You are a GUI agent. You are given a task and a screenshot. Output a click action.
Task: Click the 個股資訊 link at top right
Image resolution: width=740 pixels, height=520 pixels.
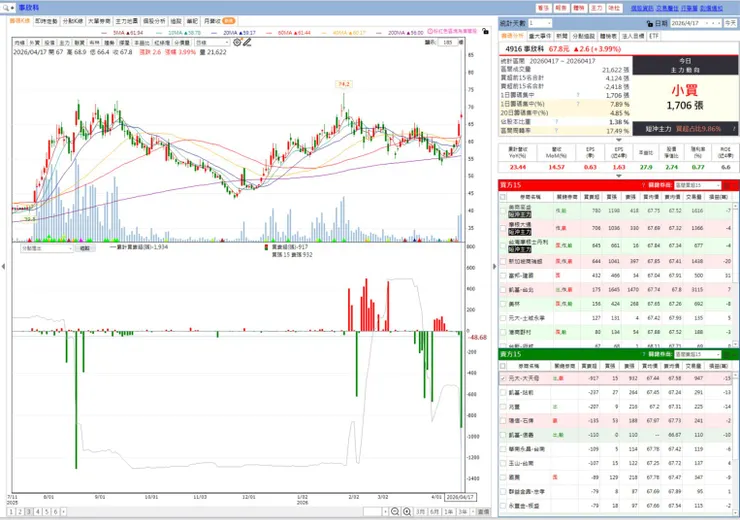coord(642,8)
